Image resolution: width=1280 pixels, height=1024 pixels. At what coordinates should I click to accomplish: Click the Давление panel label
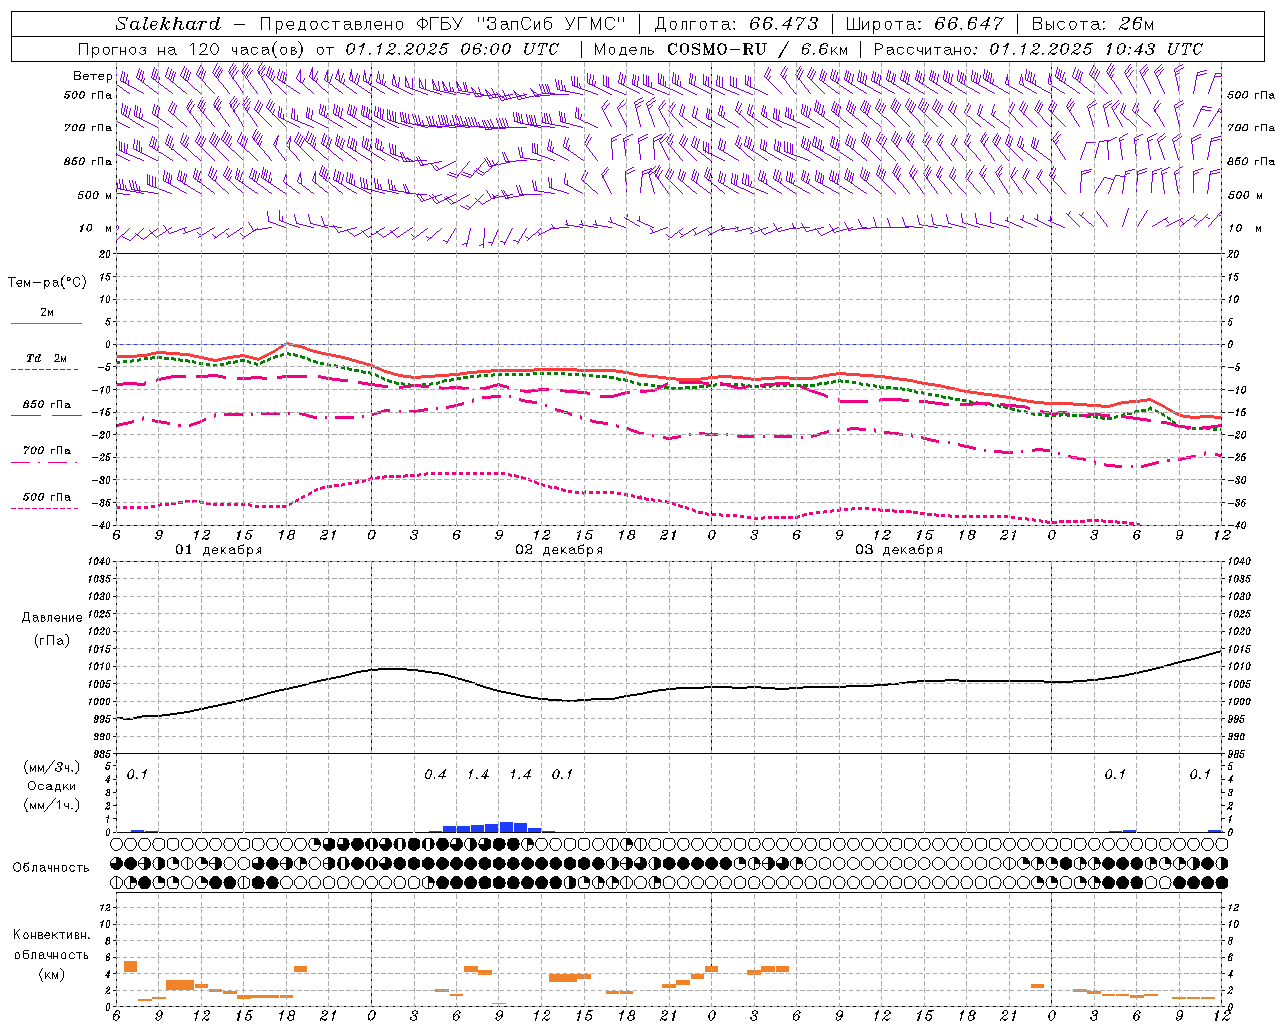tap(52, 618)
